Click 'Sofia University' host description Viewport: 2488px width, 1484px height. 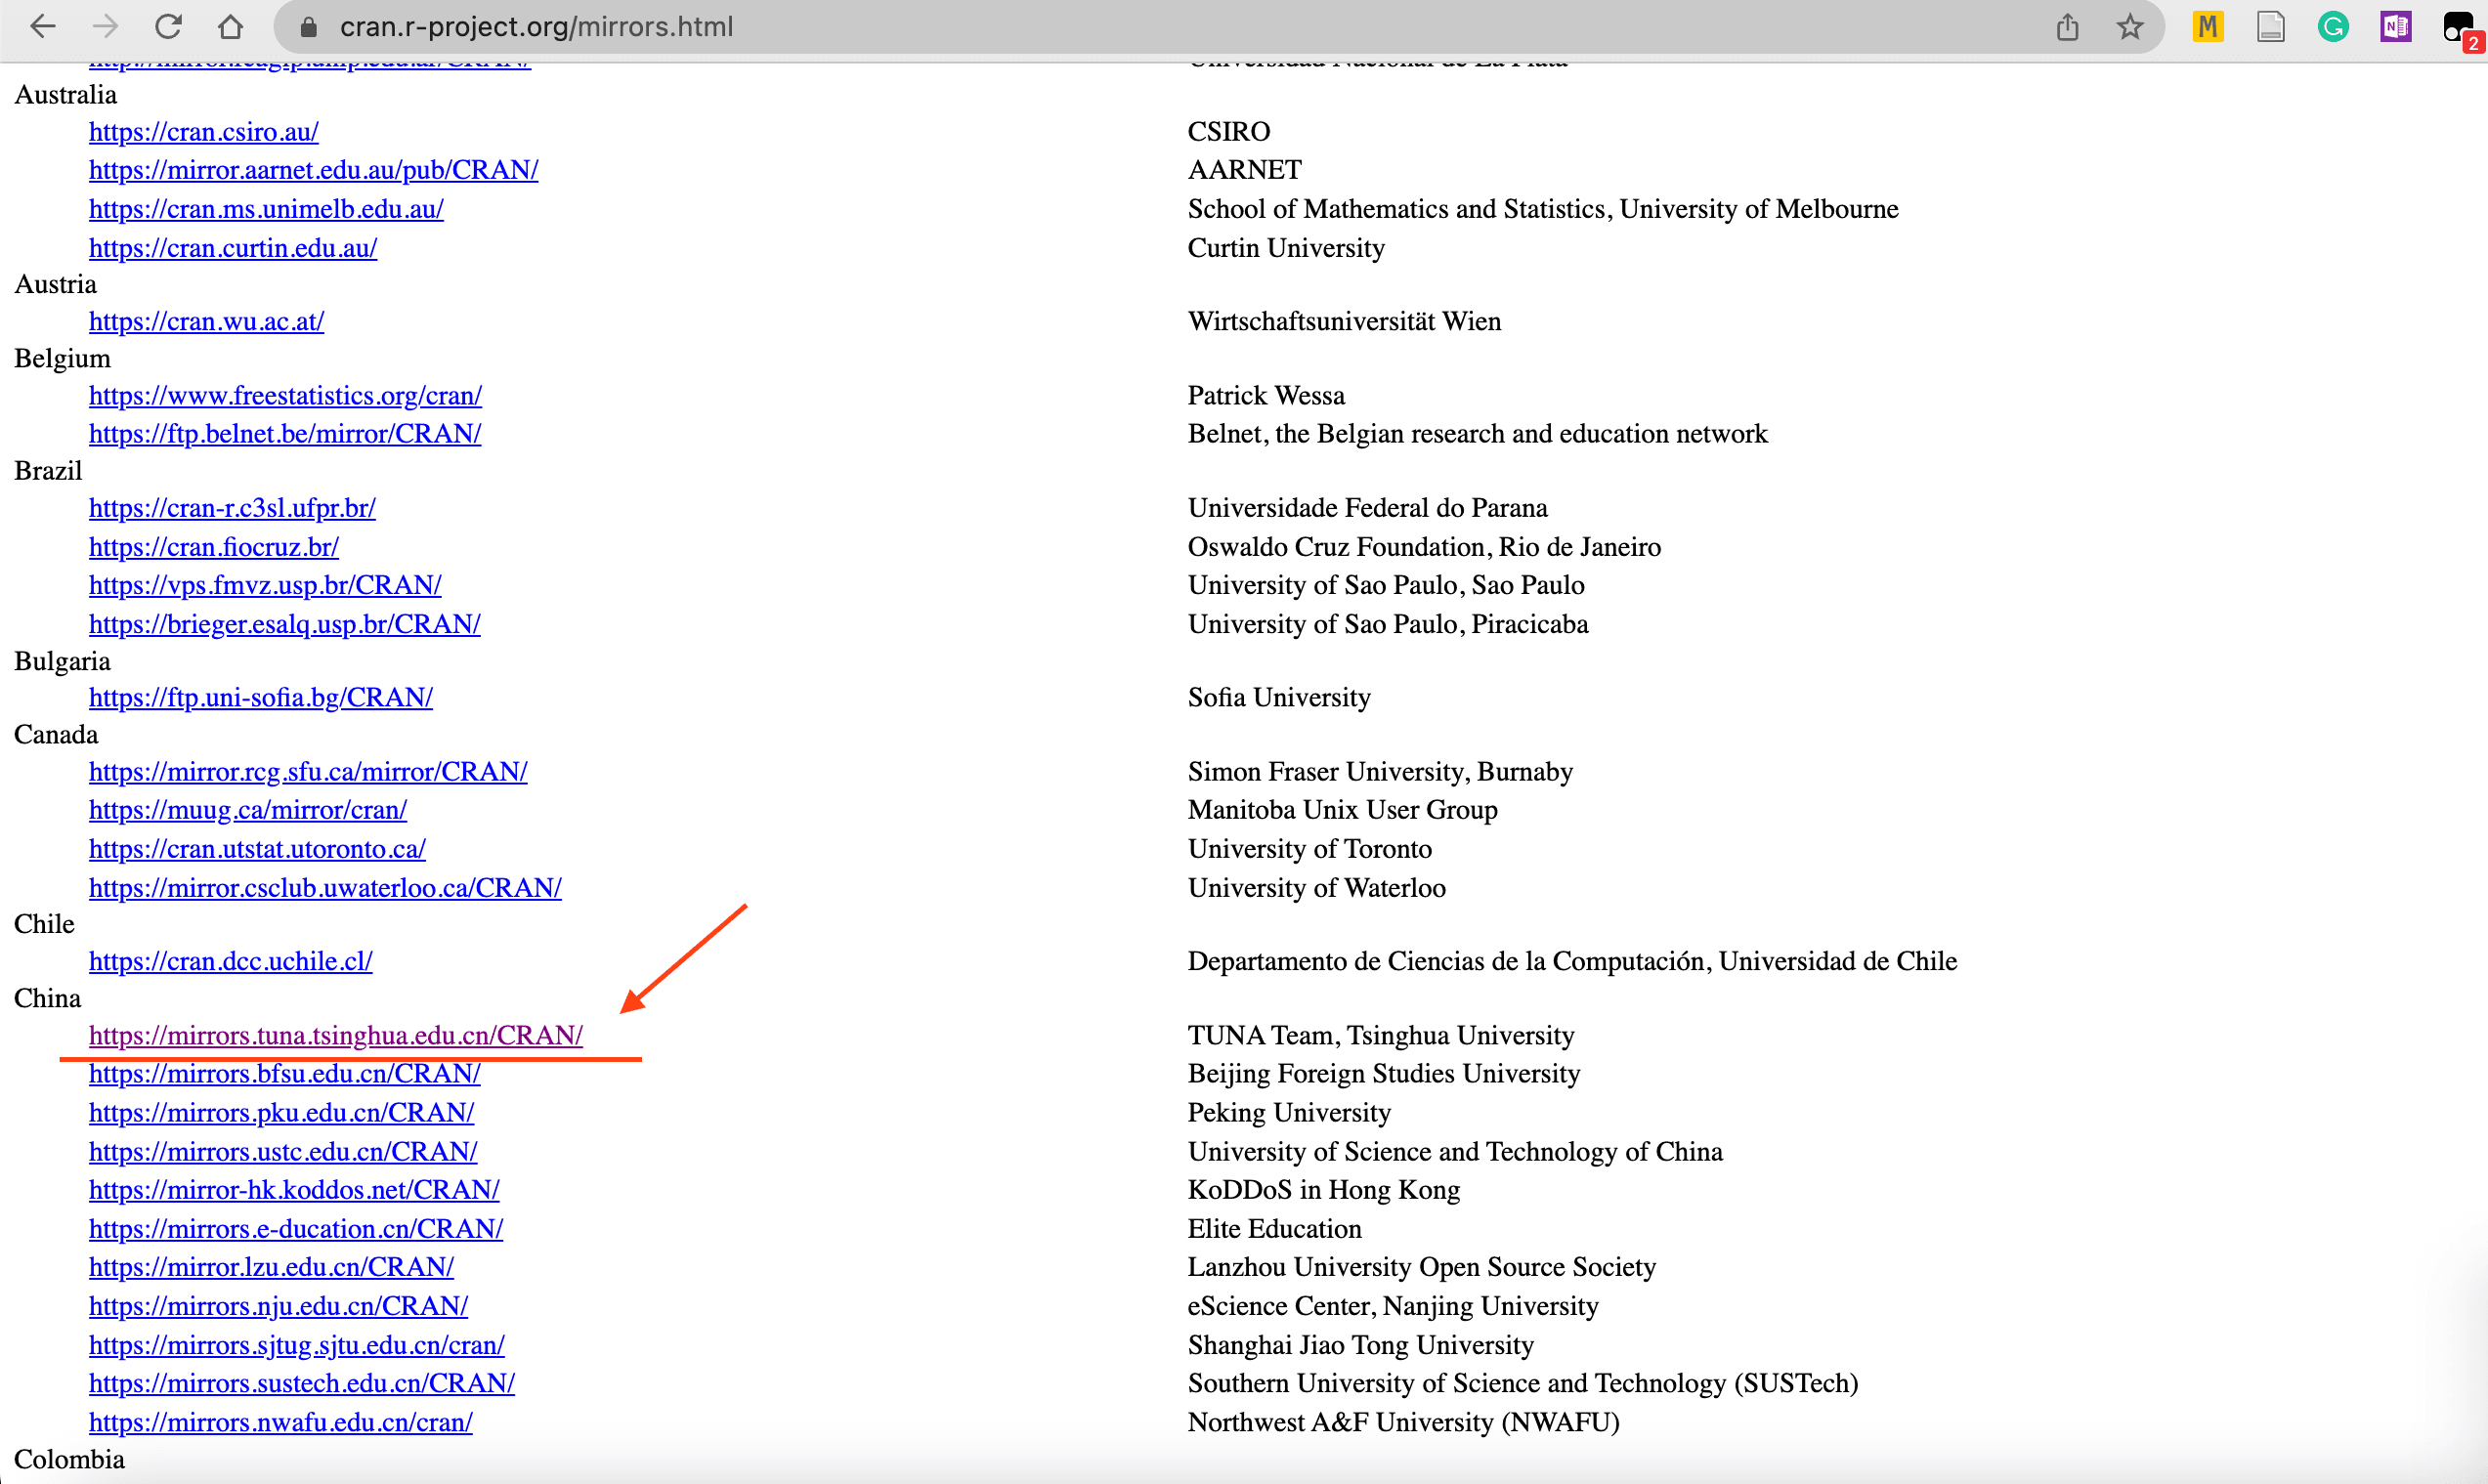click(x=1279, y=698)
